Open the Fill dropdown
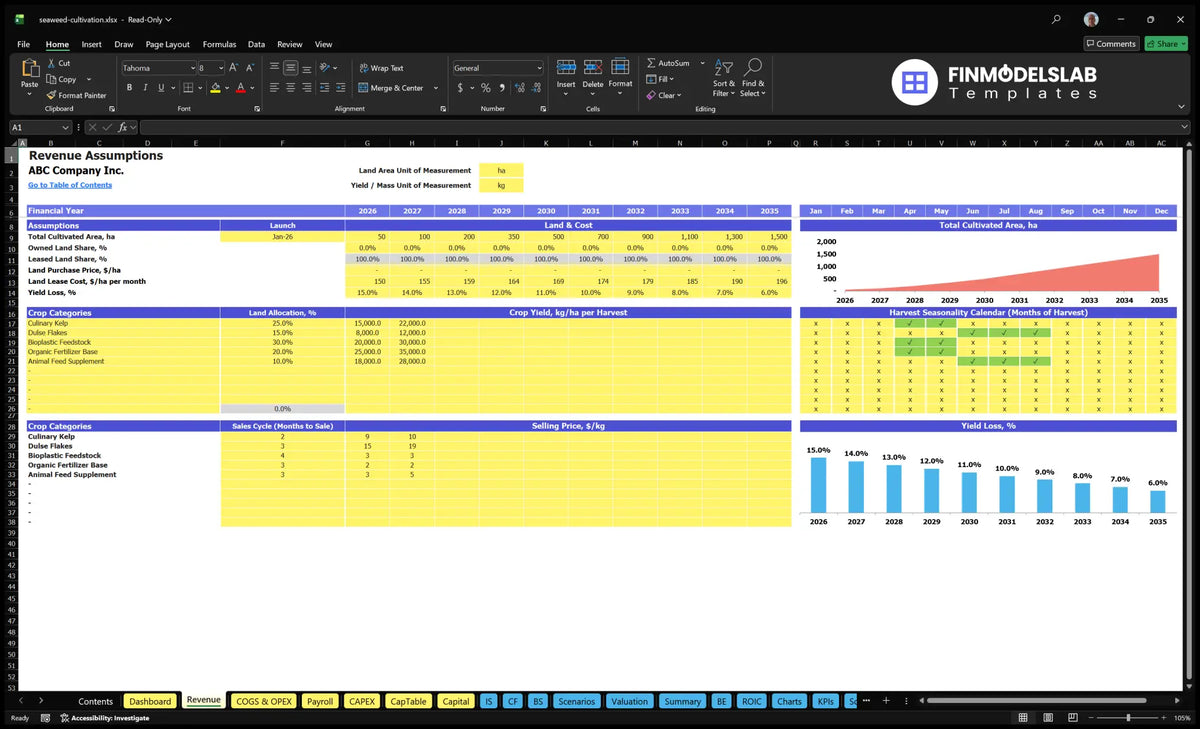This screenshot has width=1200, height=729. point(660,79)
